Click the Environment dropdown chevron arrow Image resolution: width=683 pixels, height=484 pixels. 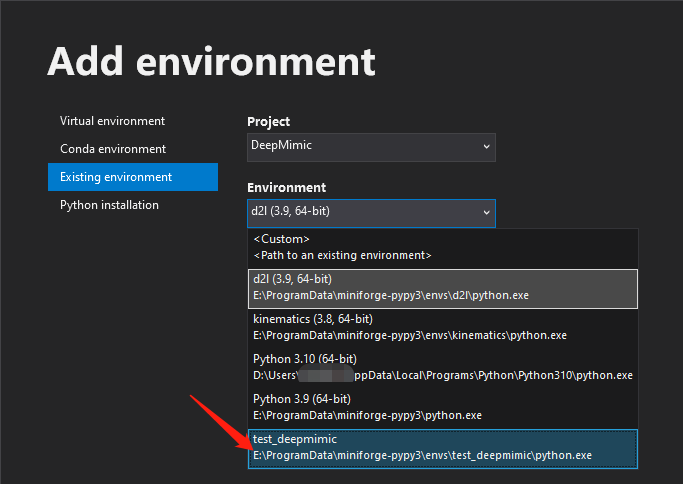pyautogui.click(x=486, y=213)
